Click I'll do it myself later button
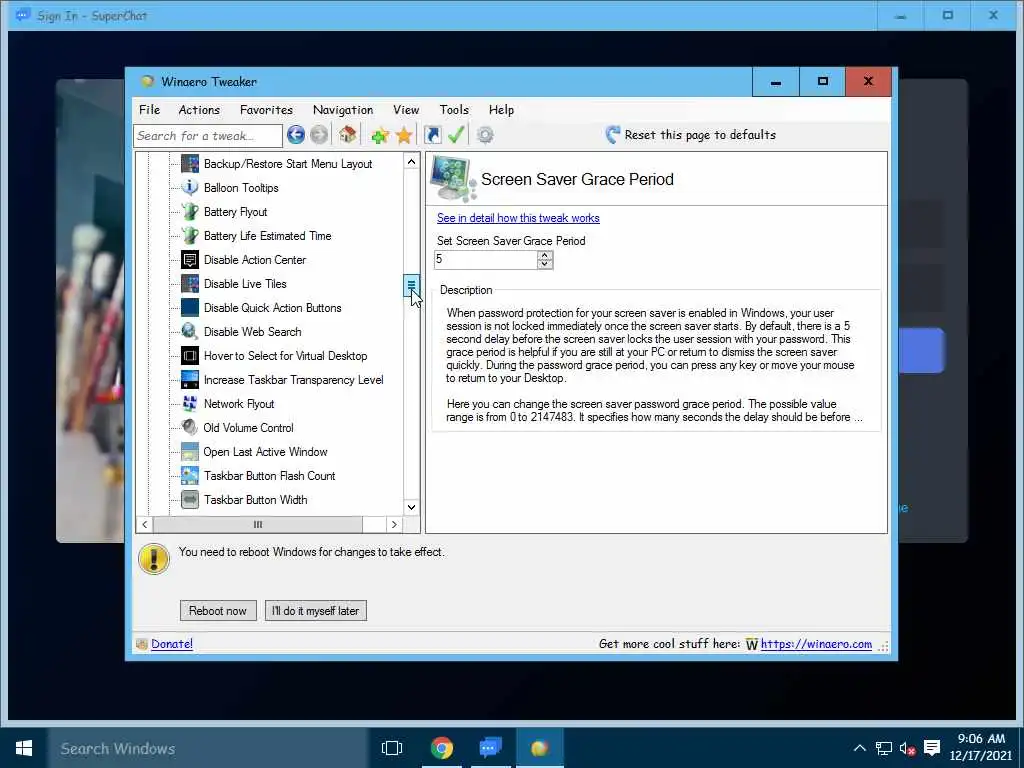Screen dimensions: 1024x768 click(x=315, y=611)
